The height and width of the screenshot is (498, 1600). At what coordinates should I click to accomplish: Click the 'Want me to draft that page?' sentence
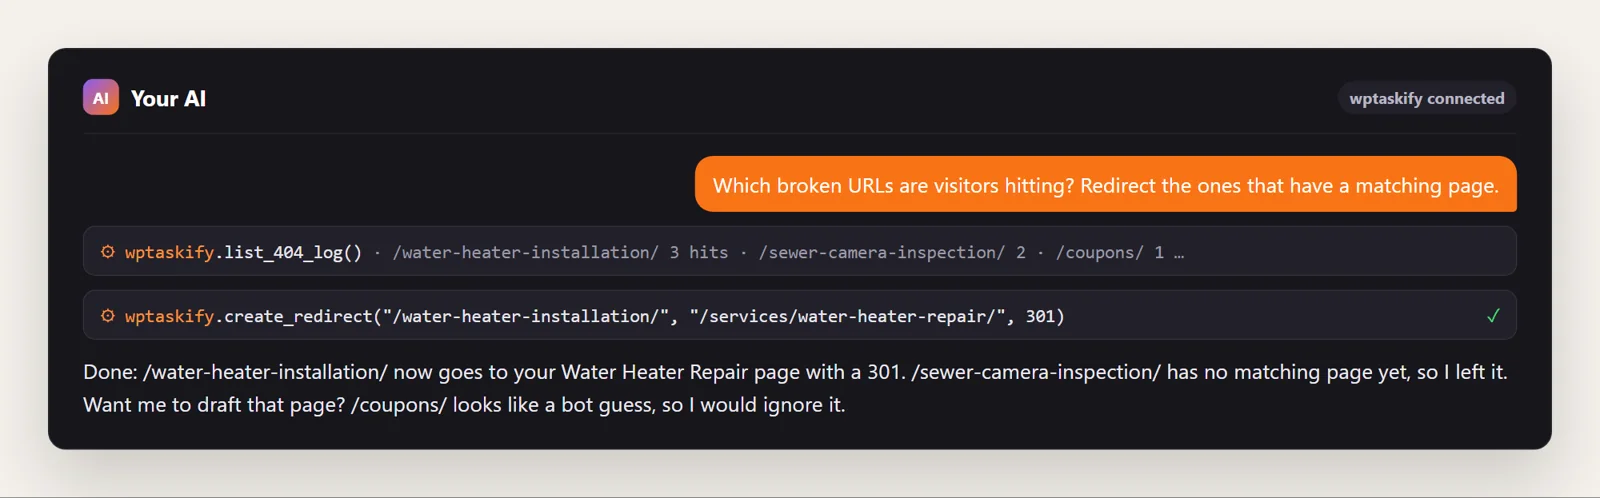(x=214, y=405)
